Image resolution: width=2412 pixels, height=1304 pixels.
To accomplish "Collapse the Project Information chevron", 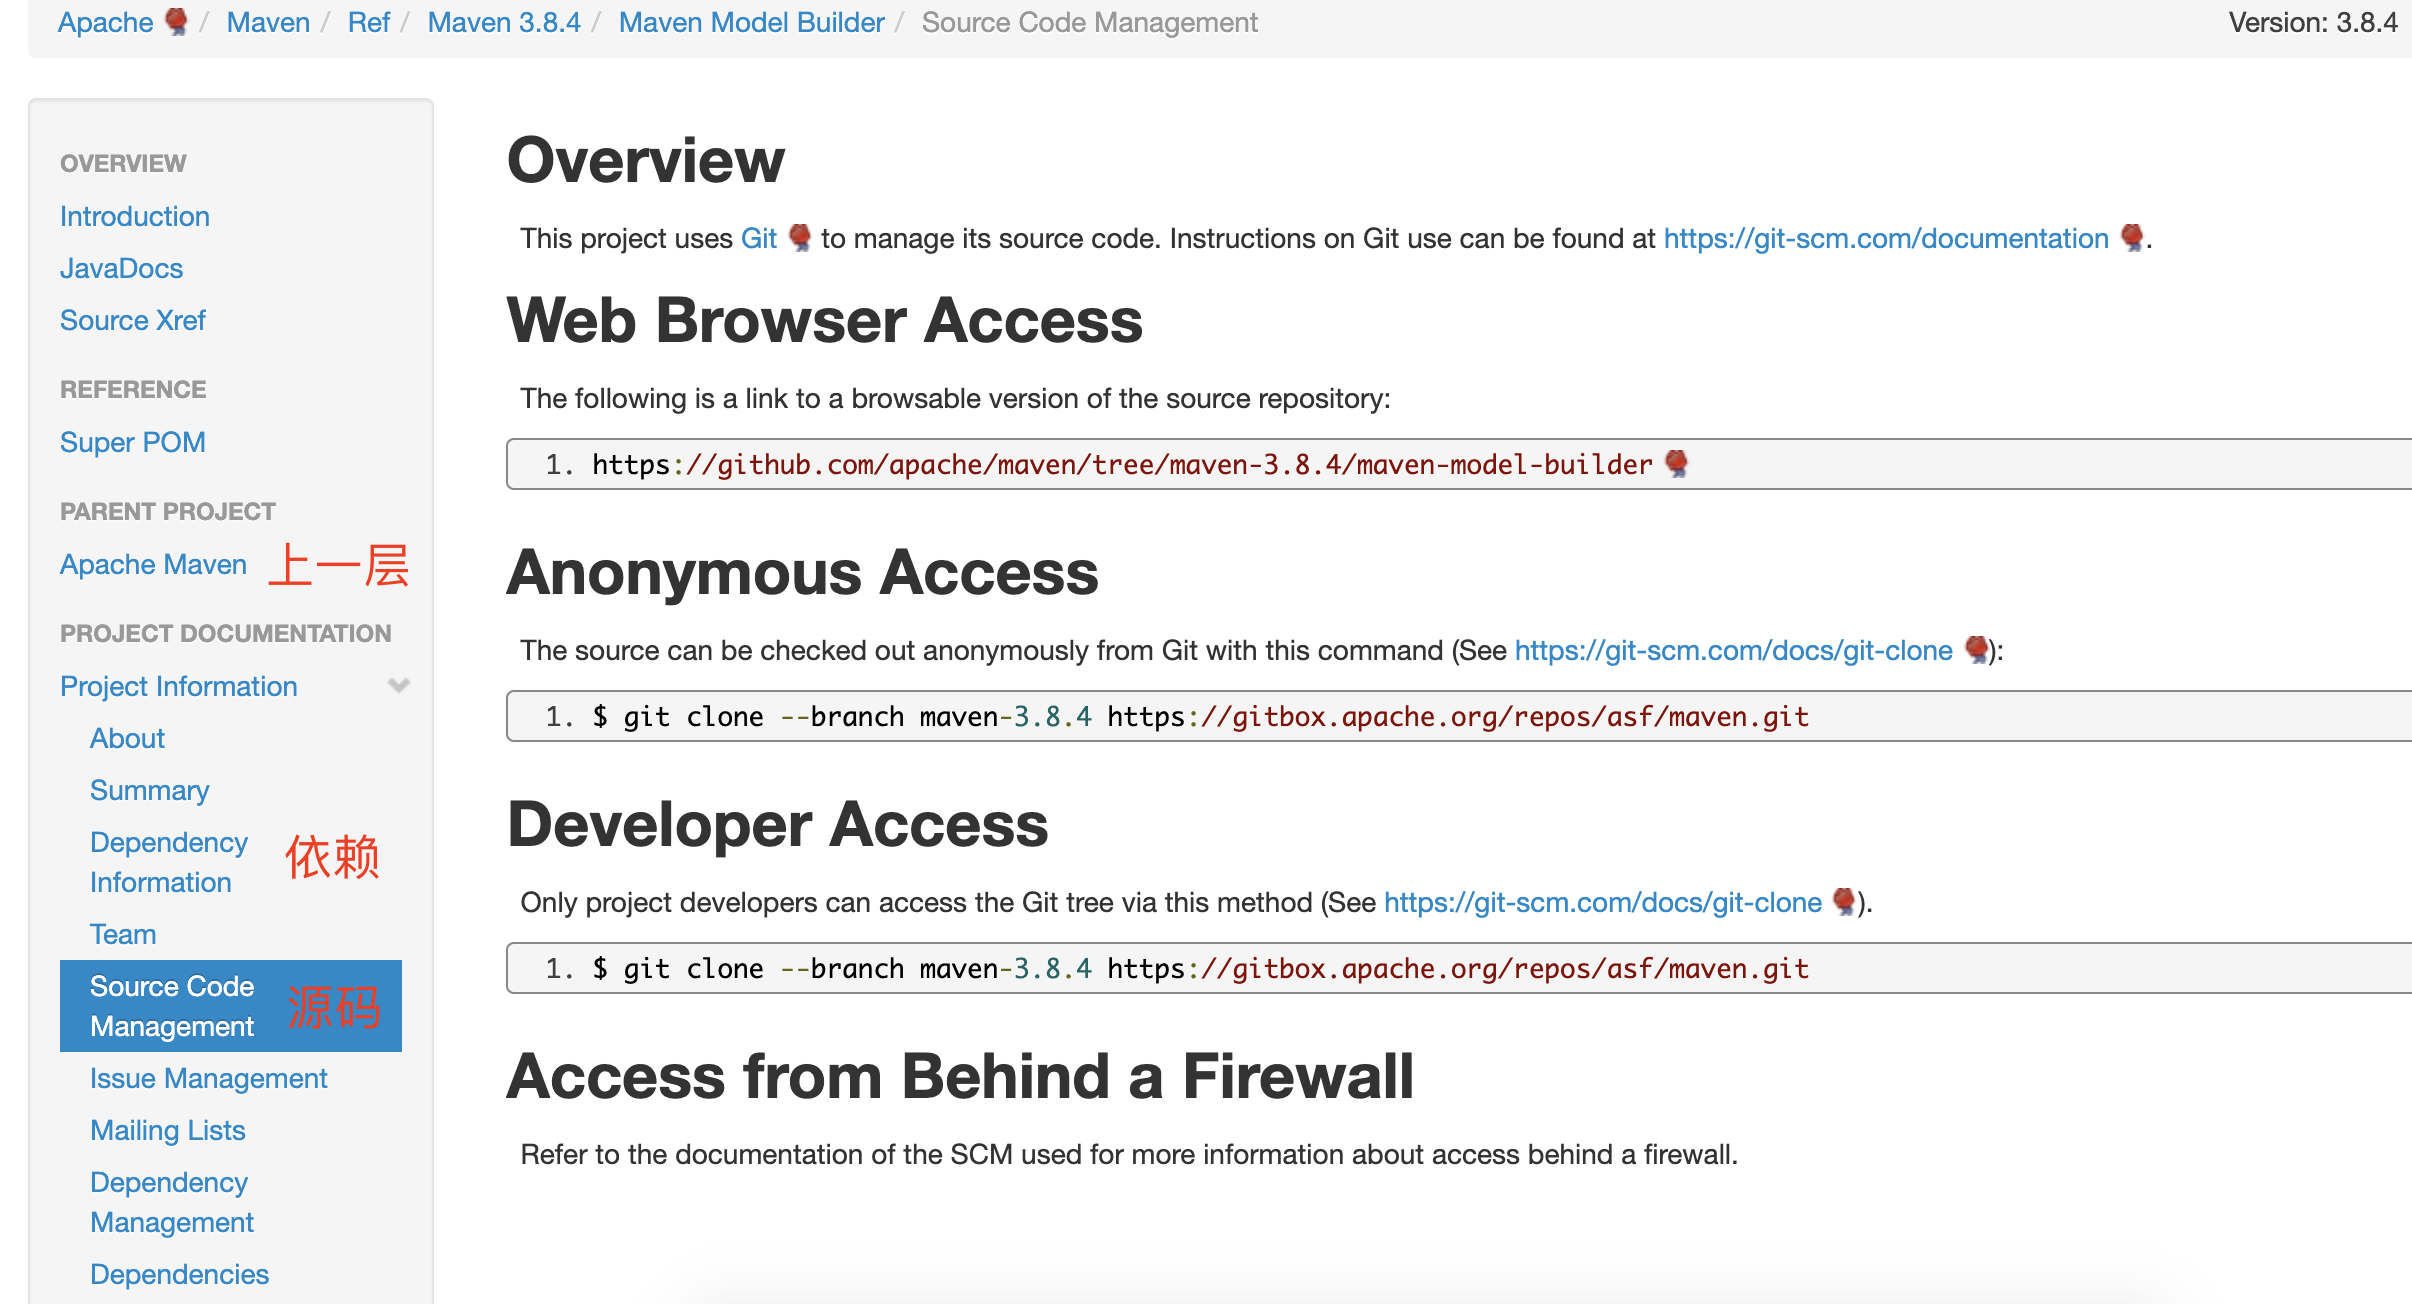I will coord(399,686).
